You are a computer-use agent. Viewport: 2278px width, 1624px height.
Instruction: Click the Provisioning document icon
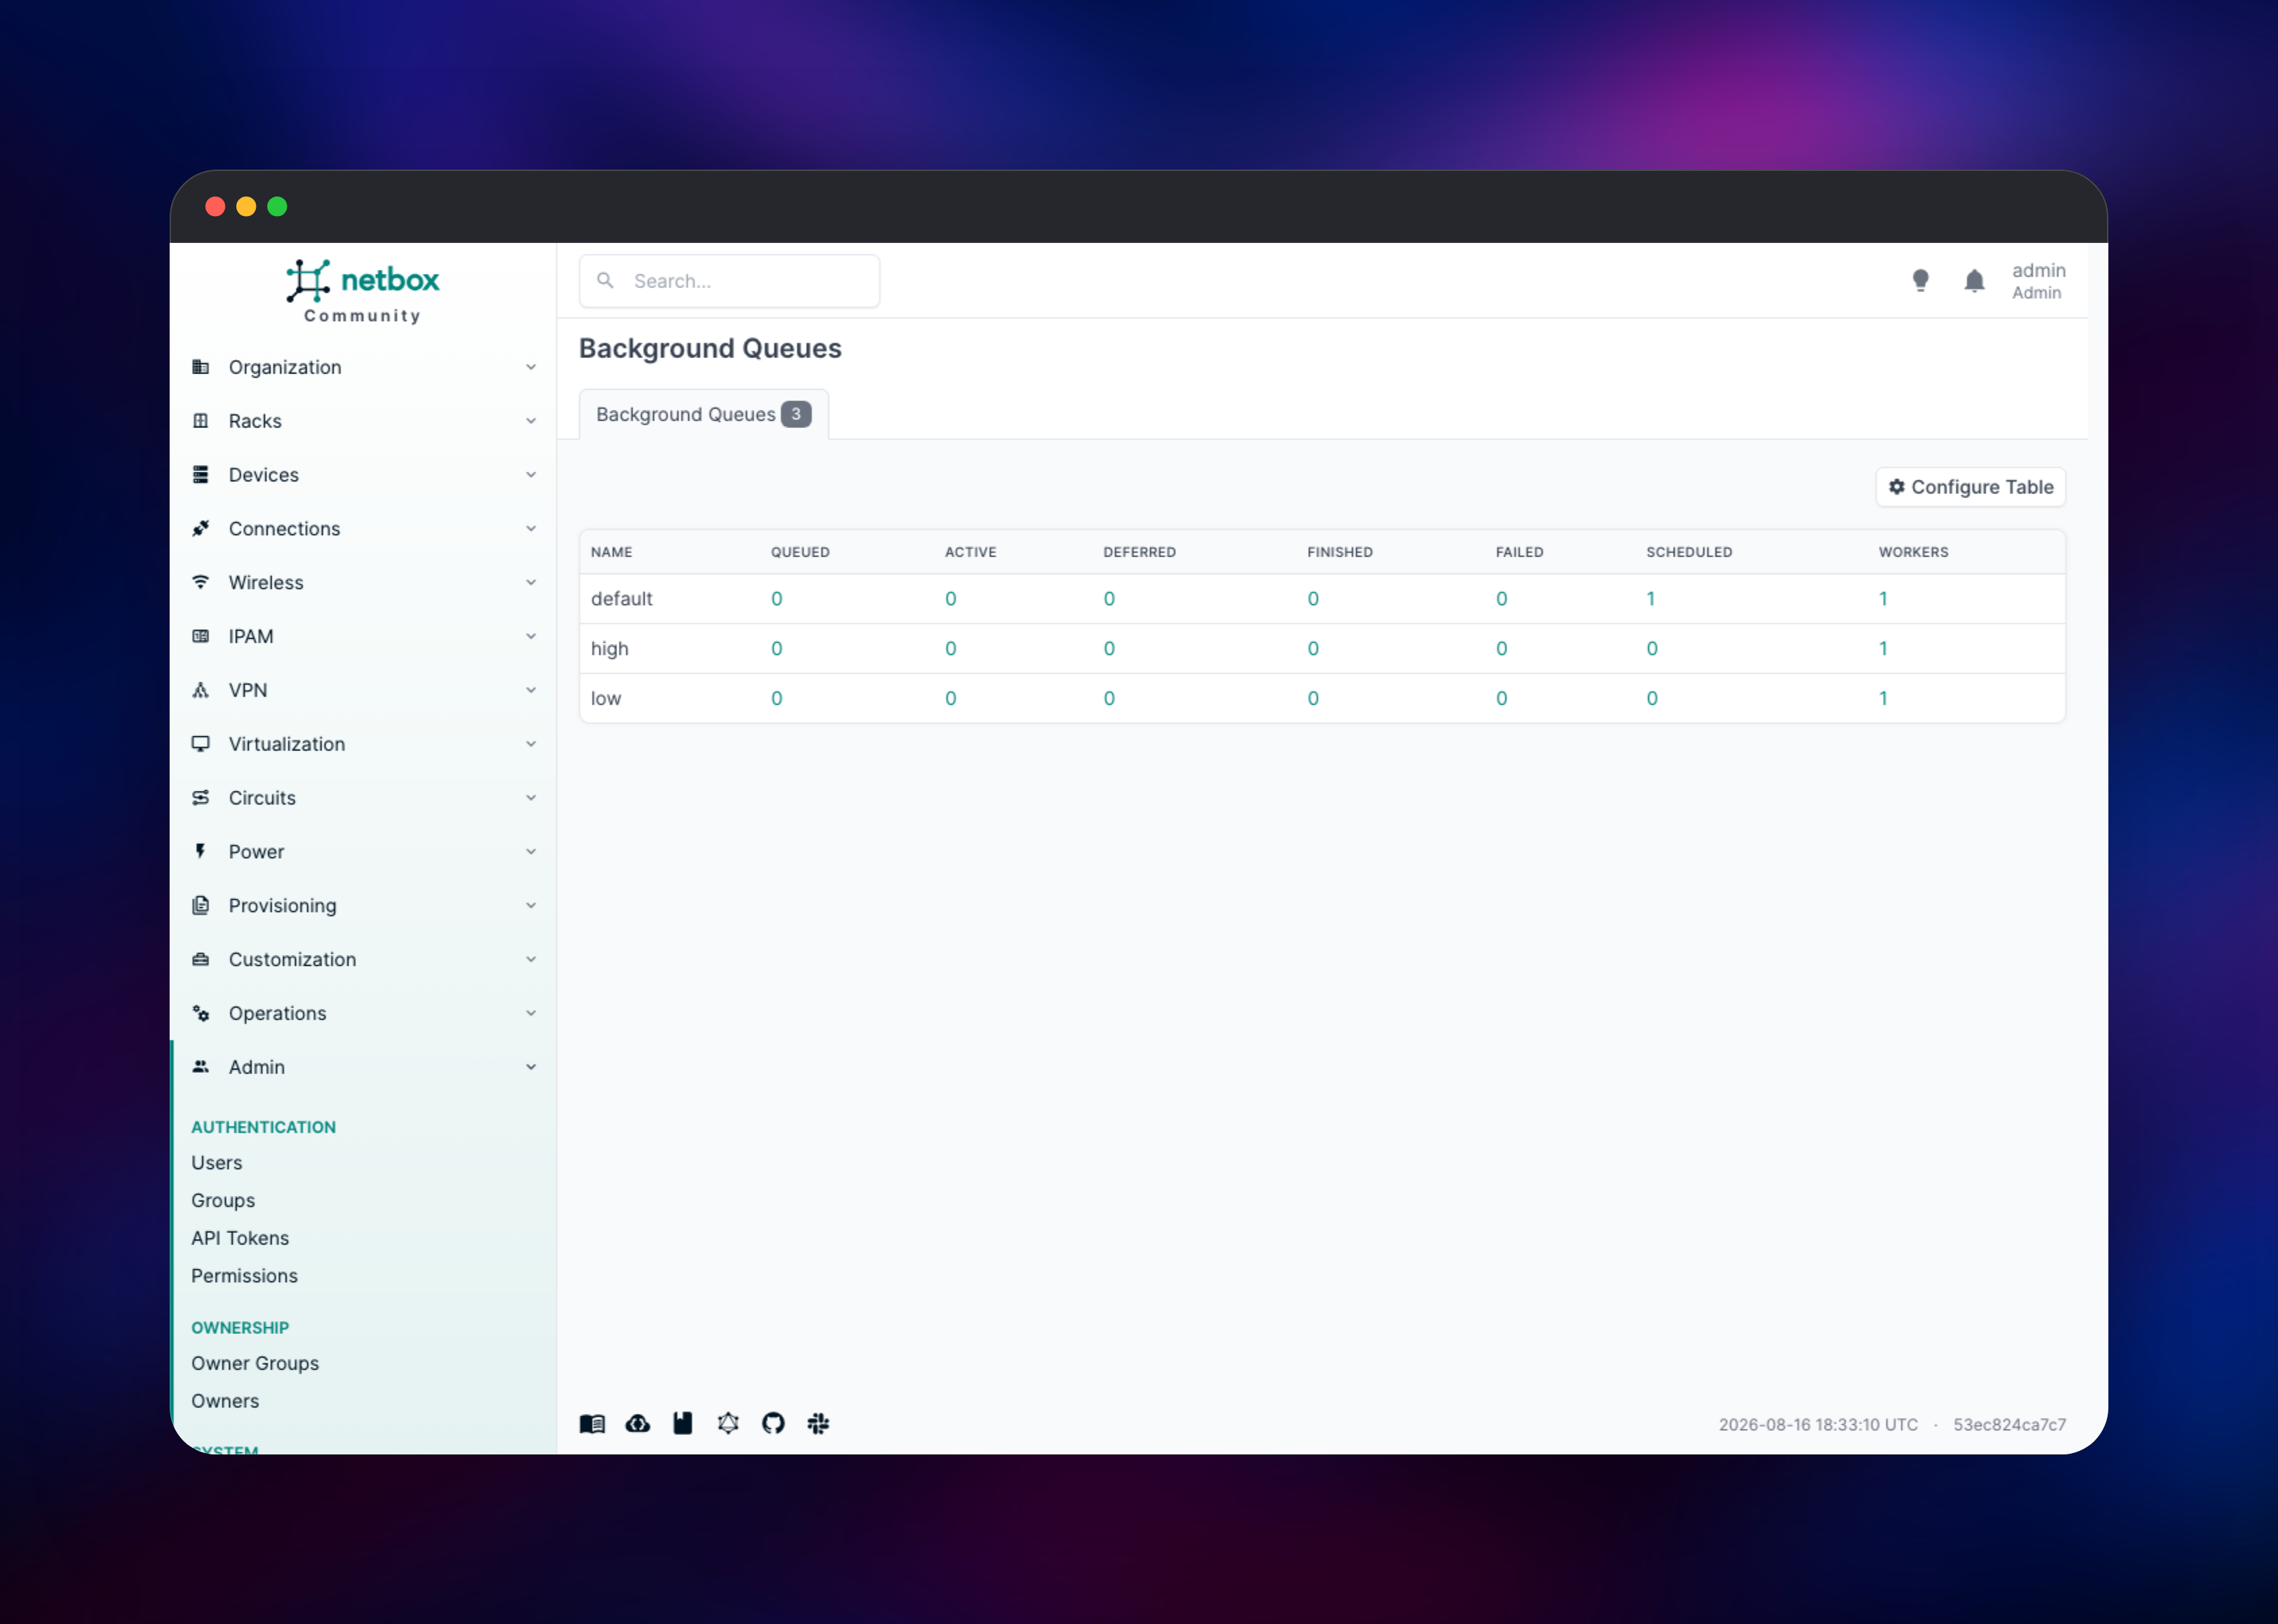201,905
